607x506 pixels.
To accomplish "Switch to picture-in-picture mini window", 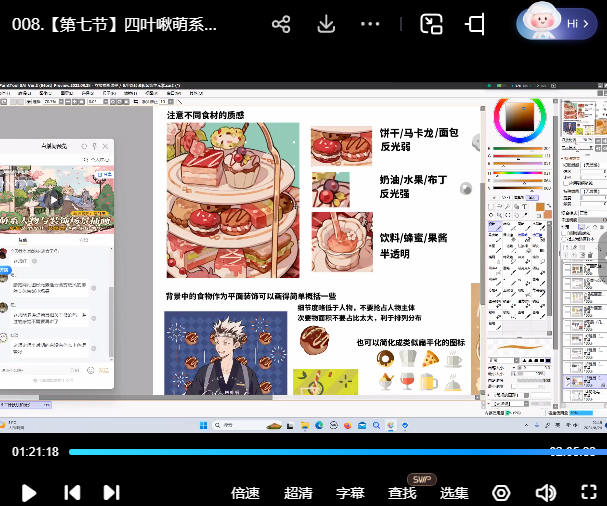I will (431, 24).
